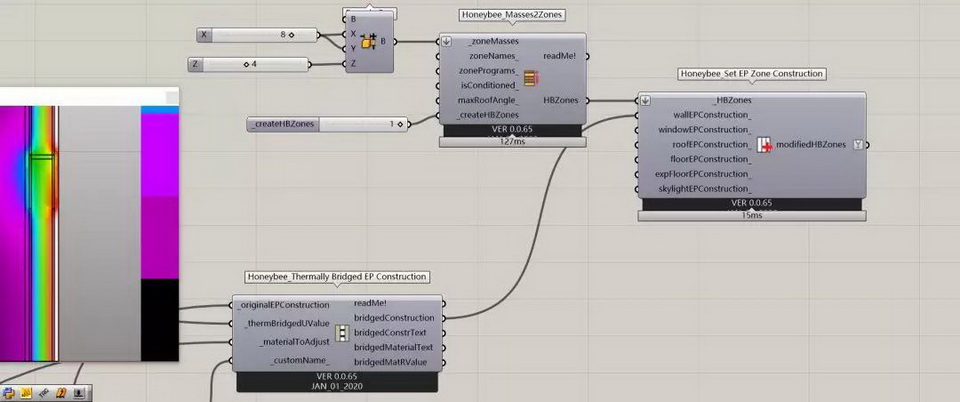Click the Honeybee_Masses2Zones component icon

(531, 78)
